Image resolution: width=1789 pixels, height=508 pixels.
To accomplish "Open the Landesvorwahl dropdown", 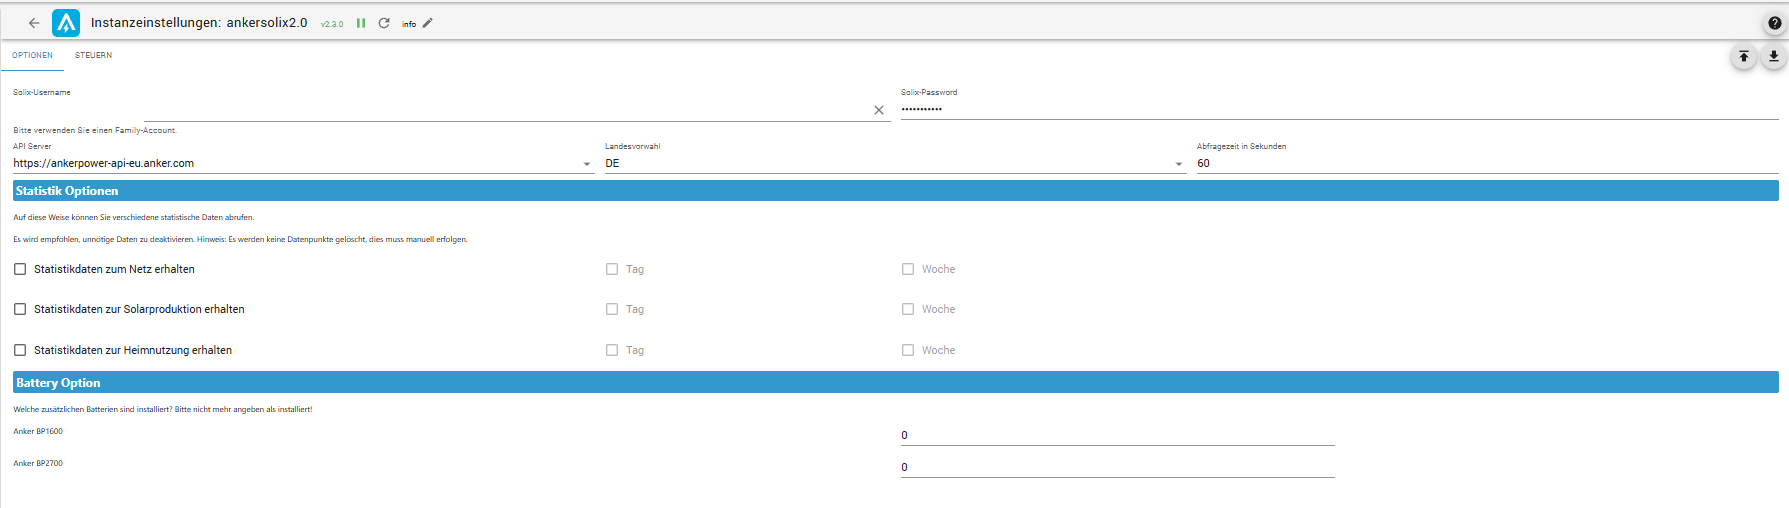I will click(x=1179, y=164).
